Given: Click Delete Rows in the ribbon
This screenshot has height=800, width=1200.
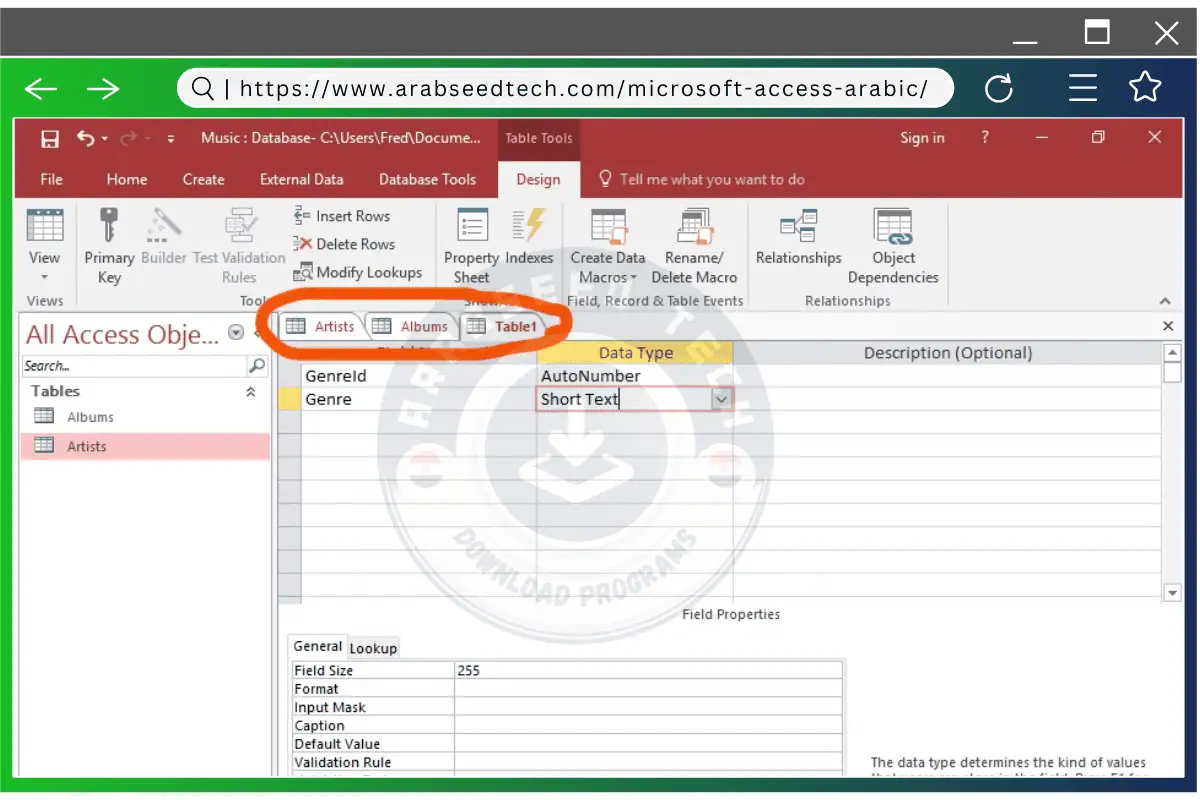Looking at the screenshot, I should [344, 244].
